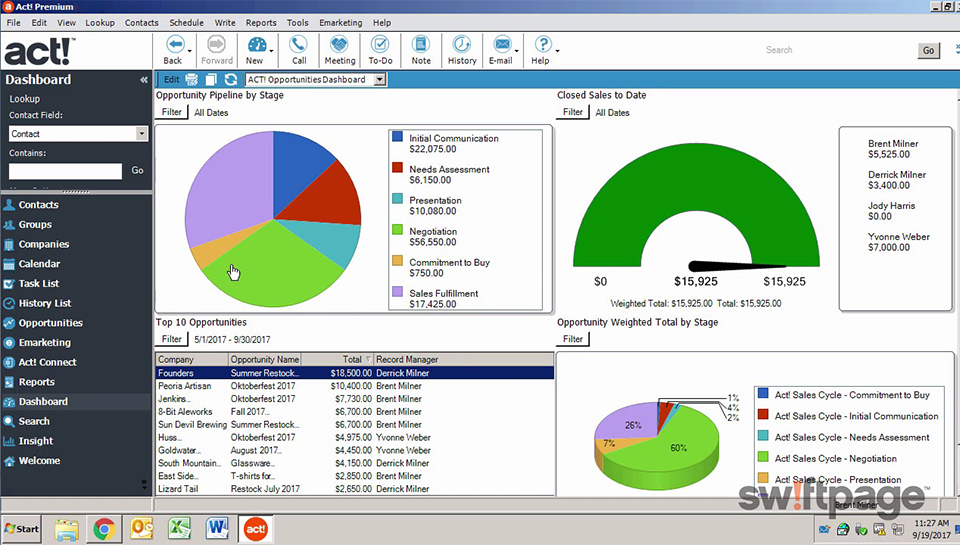
Task: Select the Peoria Artisan opportunity row
Action: (355, 386)
